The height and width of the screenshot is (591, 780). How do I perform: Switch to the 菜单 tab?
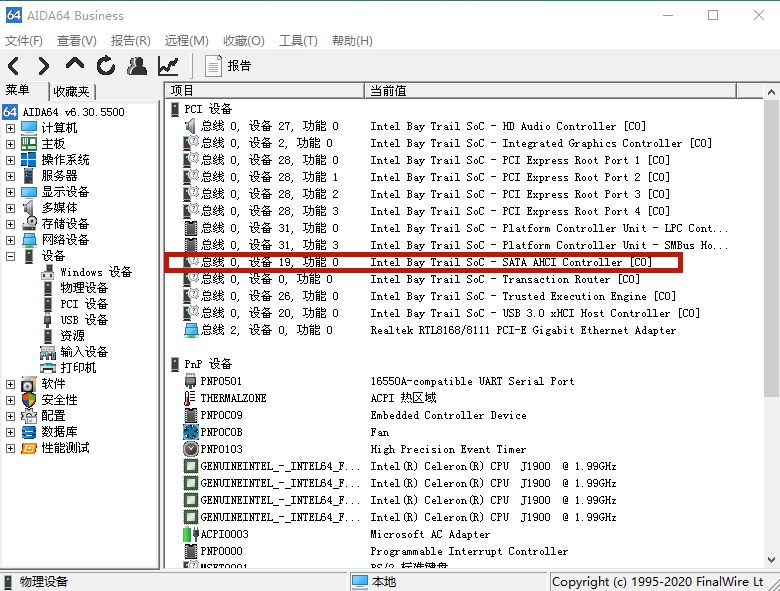pyautogui.click(x=18, y=90)
